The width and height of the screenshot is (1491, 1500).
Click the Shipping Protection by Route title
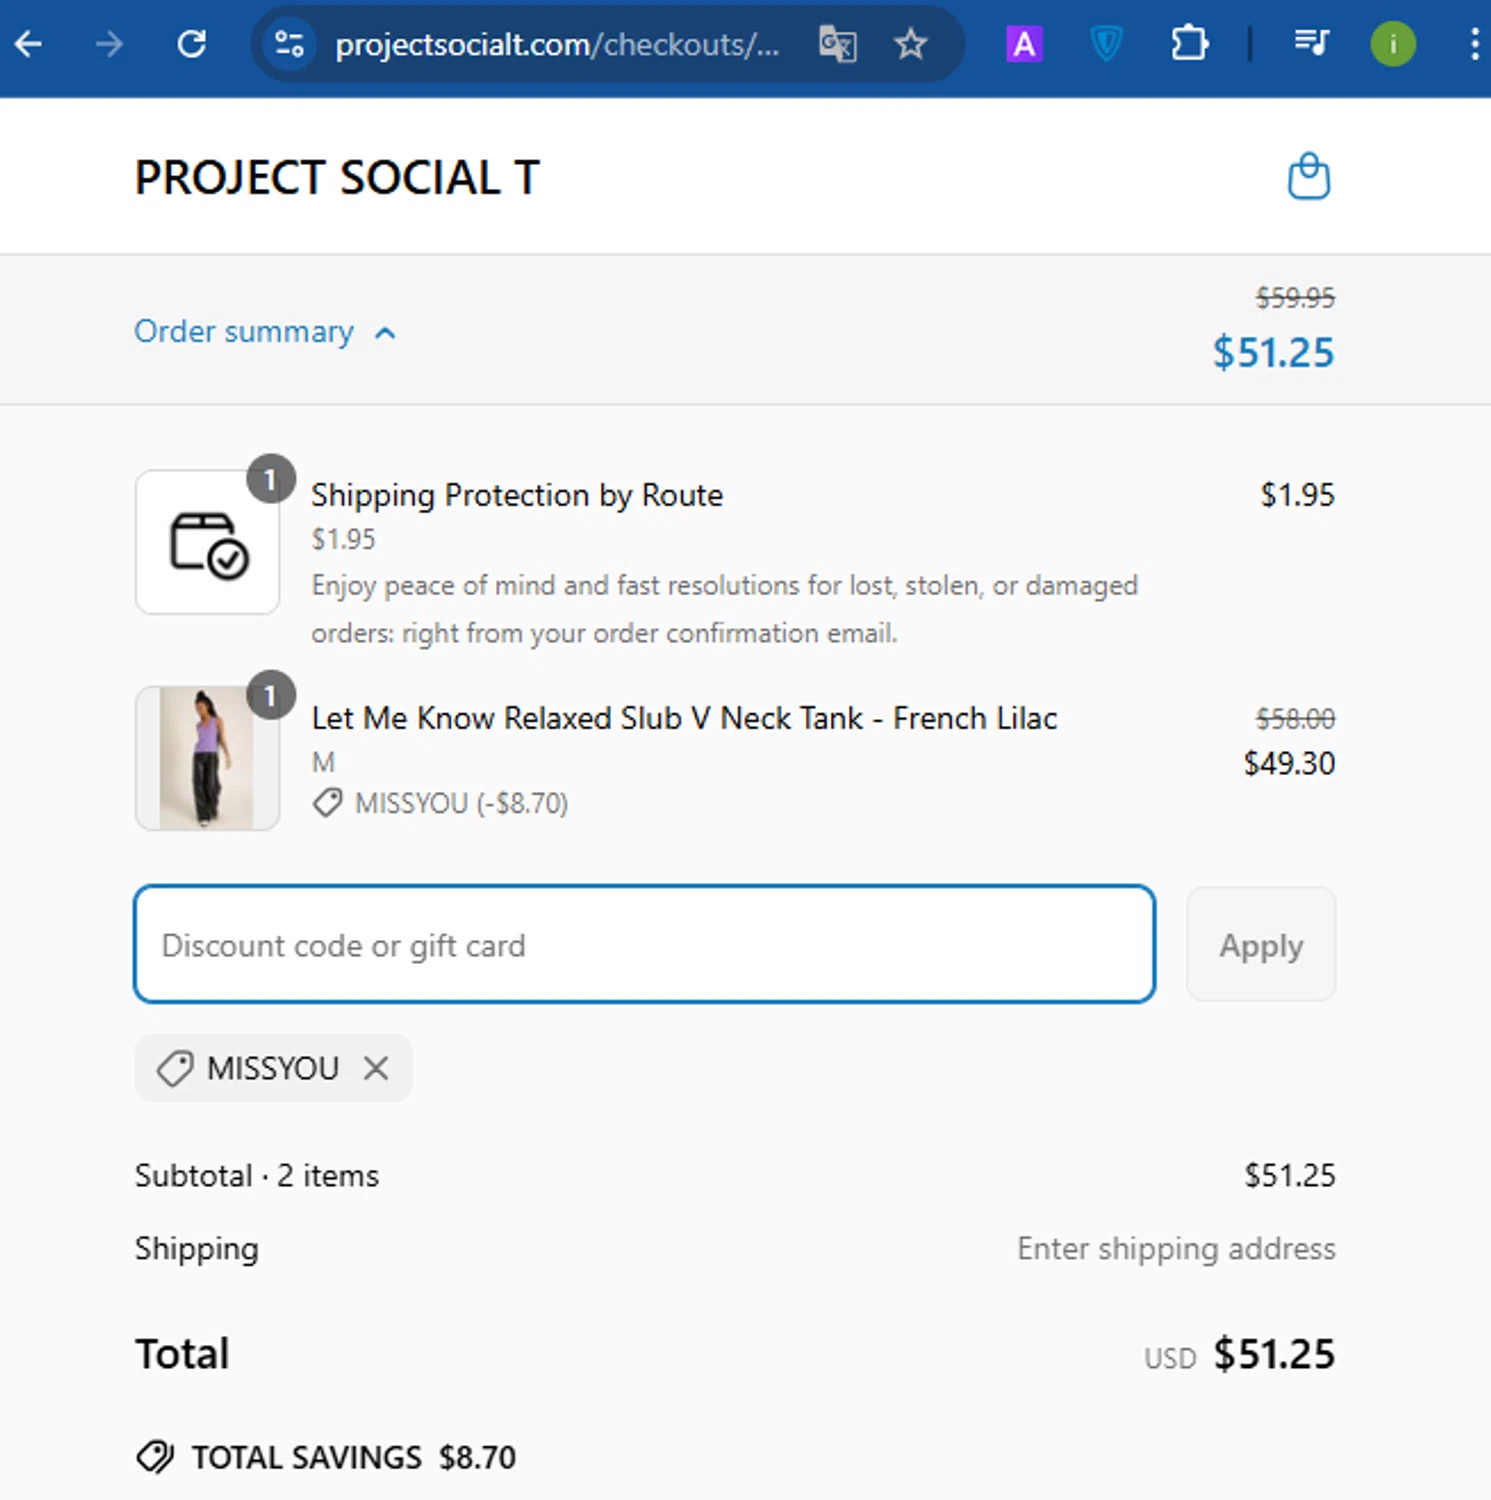click(x=517, y=495)
